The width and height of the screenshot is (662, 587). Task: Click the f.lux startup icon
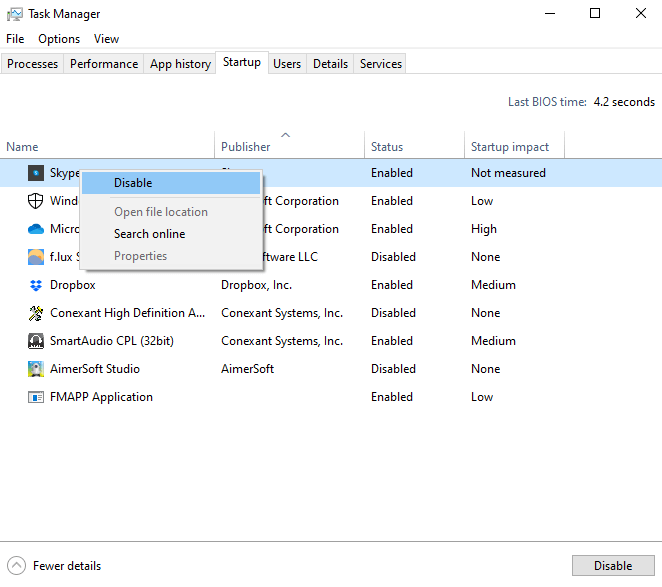coord(36,257)
